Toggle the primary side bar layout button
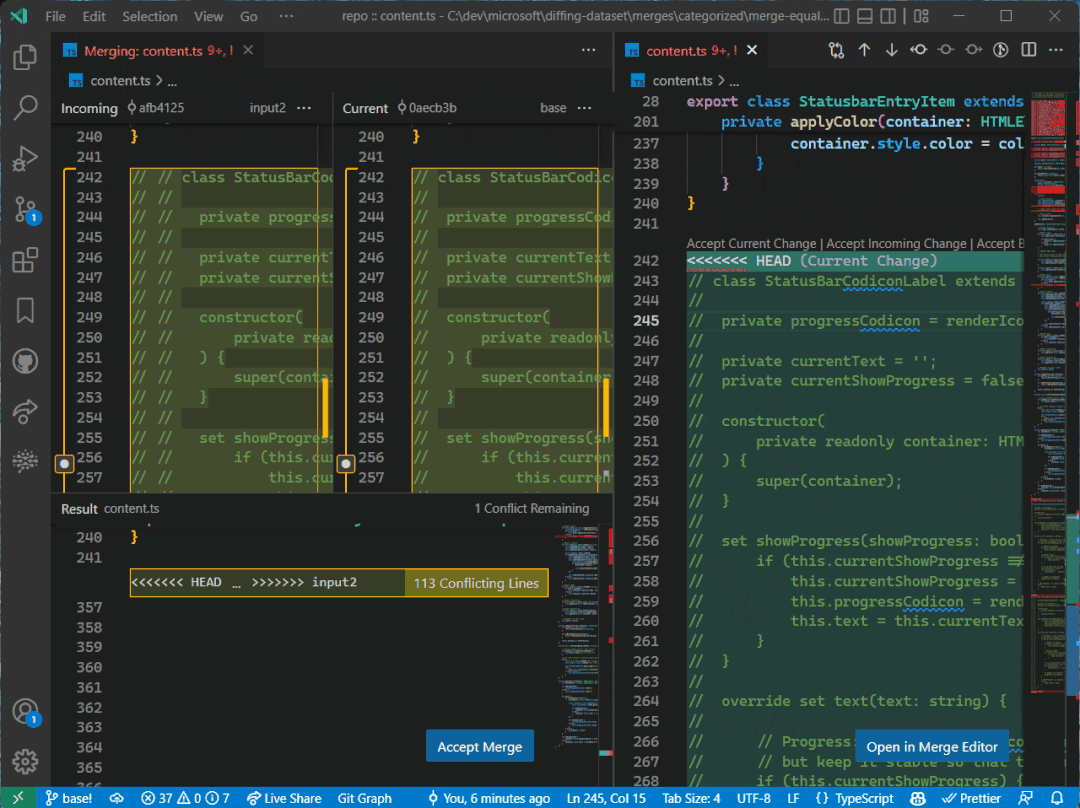The height and width of the screenshot is (808, 1080). pos(841,17)
